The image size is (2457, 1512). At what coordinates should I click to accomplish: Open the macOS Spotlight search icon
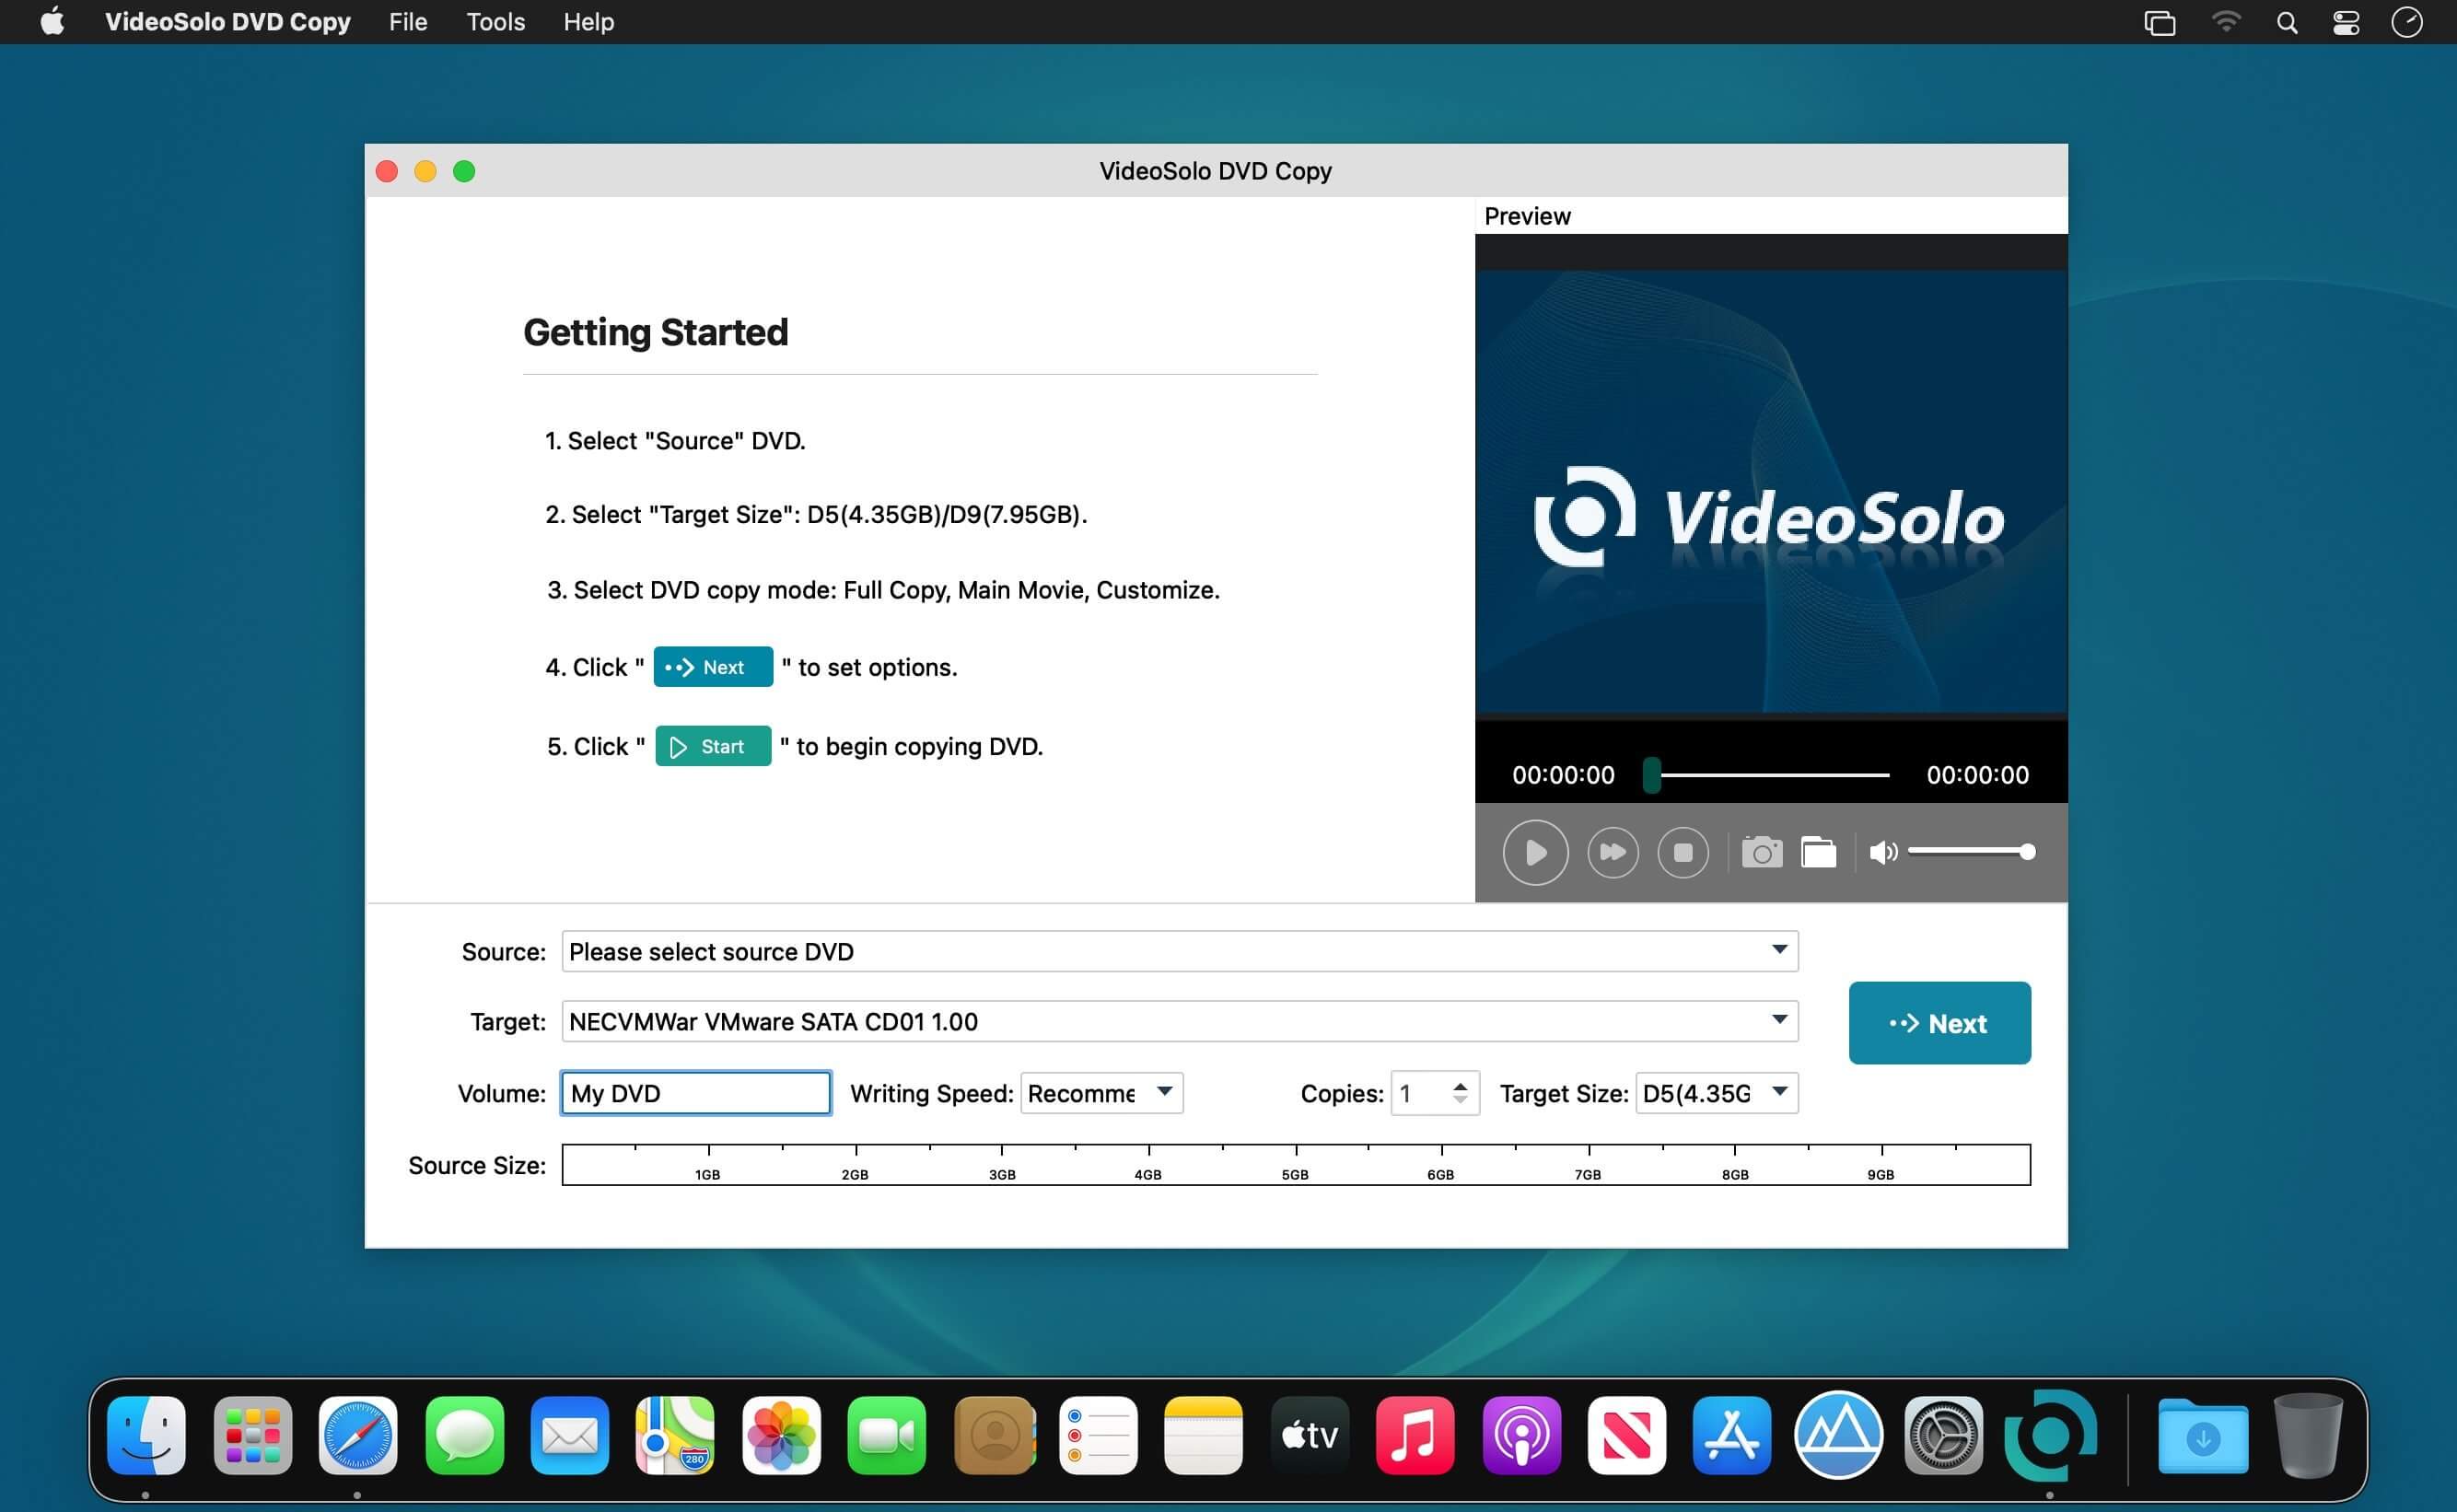[x=2286, y=22]
